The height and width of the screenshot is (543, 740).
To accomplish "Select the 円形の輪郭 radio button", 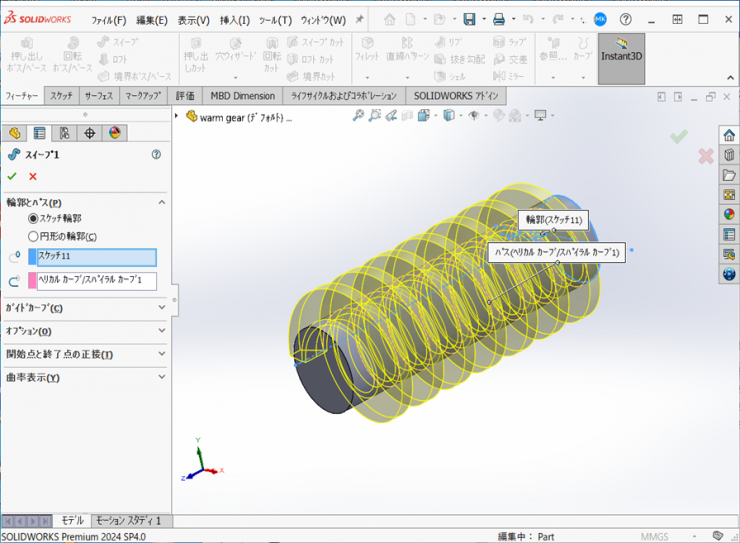I will (34, 237).
